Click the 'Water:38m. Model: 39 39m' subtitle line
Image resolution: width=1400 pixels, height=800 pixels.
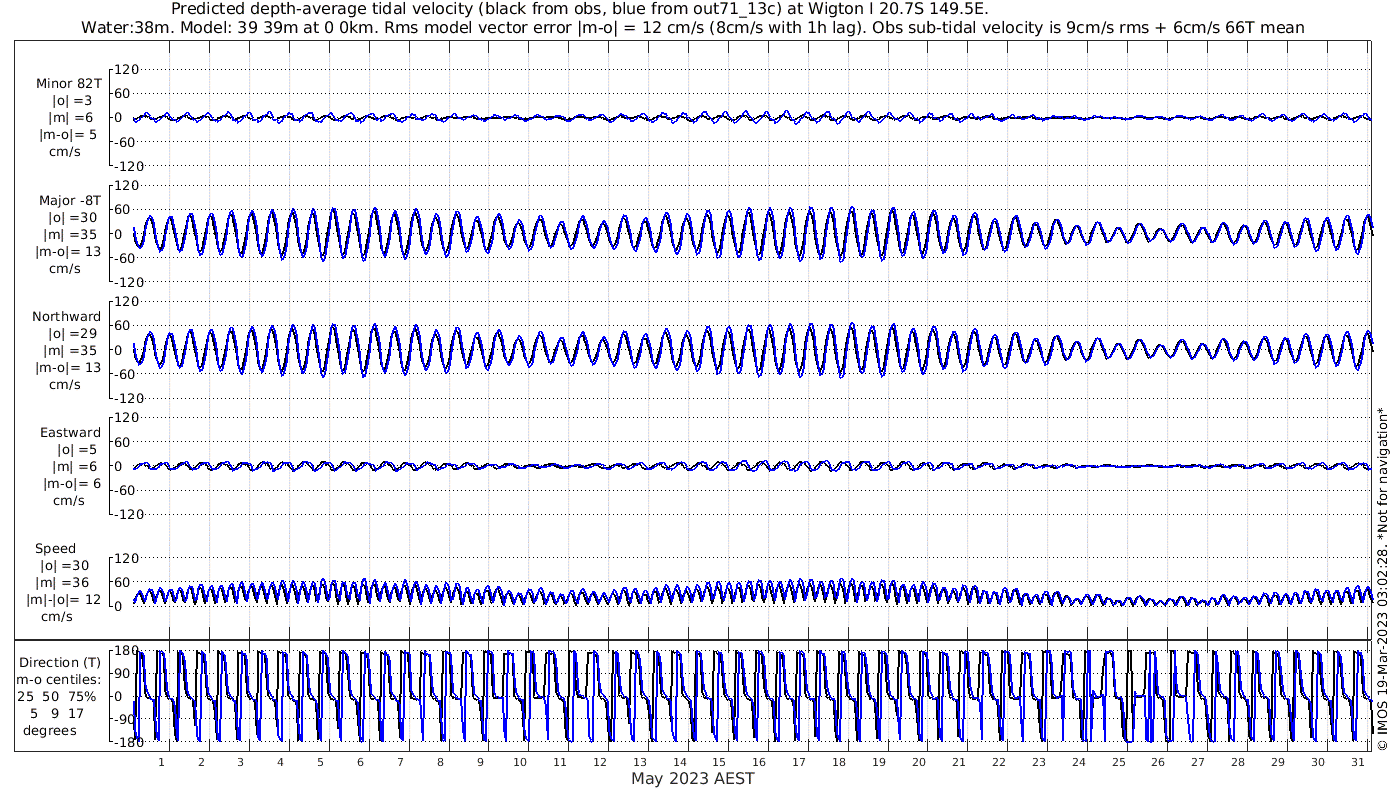[693, 27]
